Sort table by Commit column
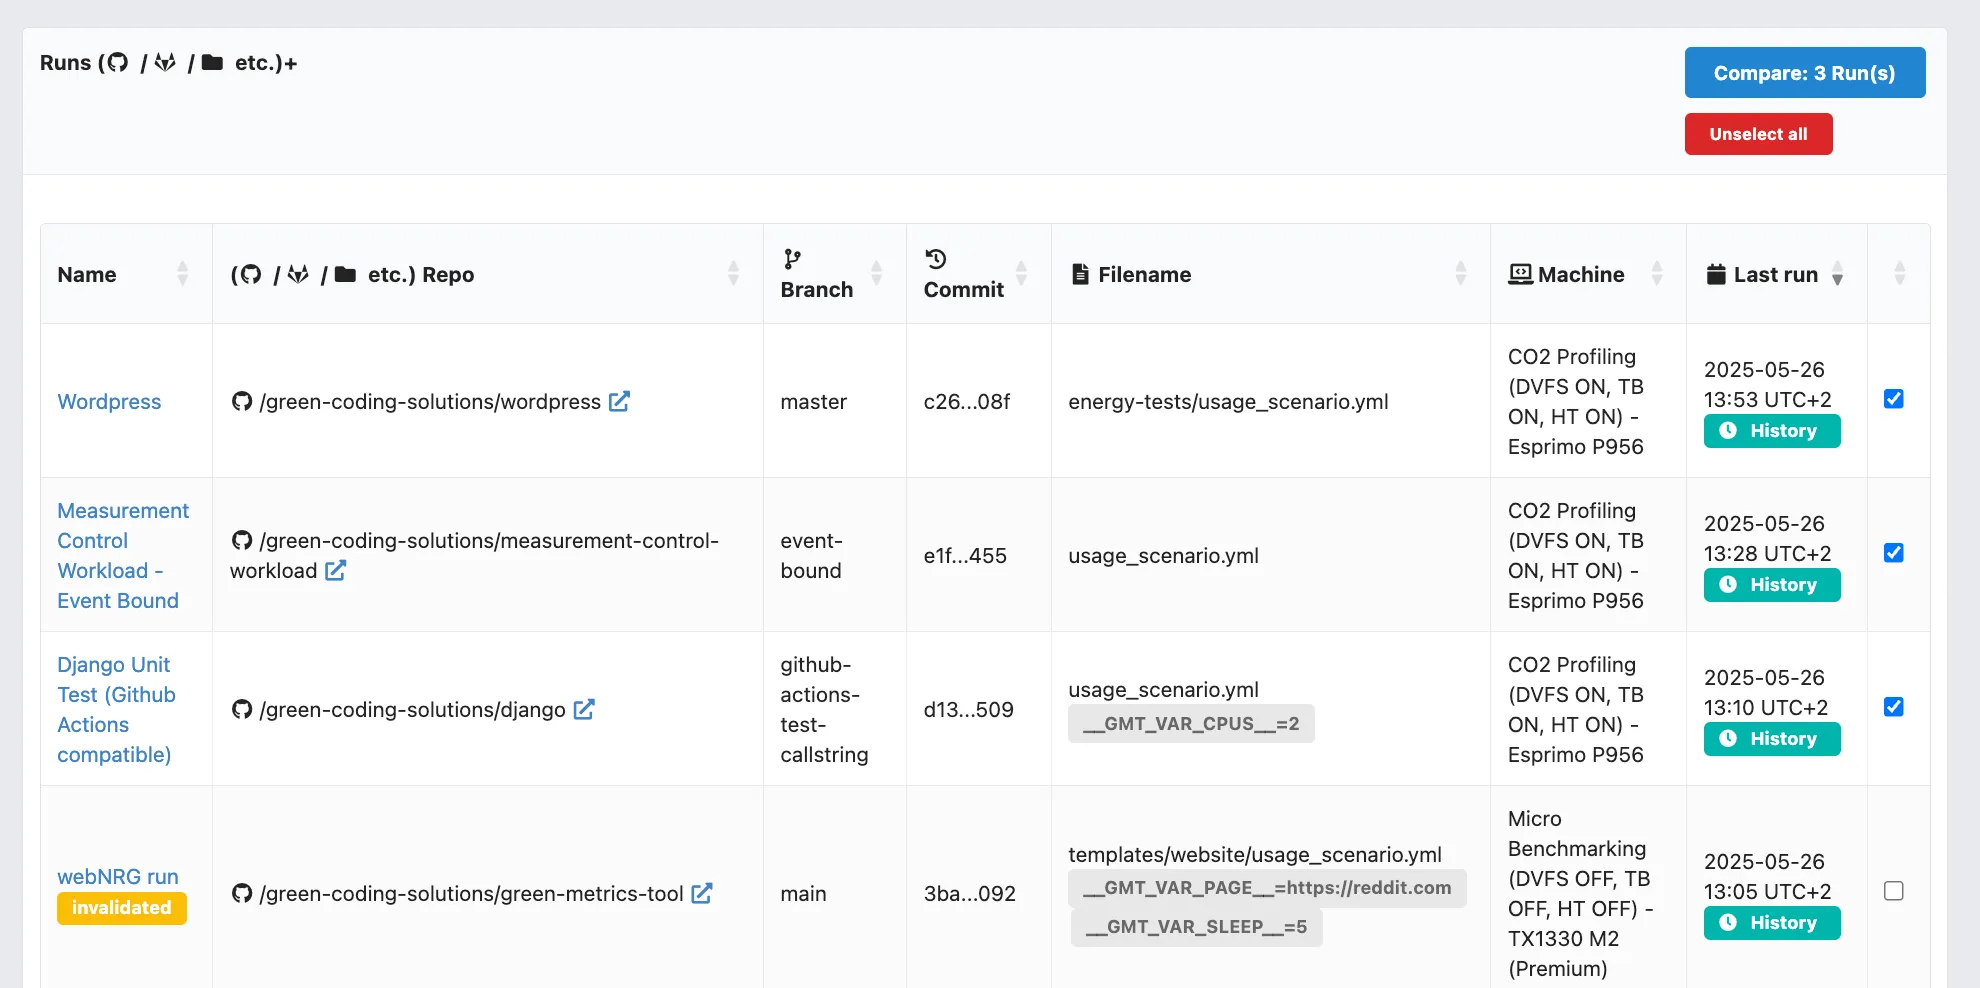This screenshot has height=988, width=1980. [x=979, y=274]
